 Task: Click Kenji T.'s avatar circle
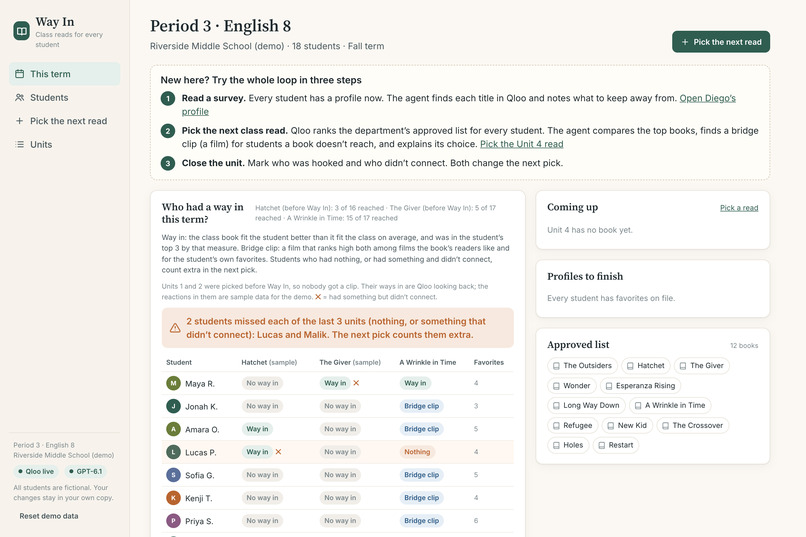173,498
